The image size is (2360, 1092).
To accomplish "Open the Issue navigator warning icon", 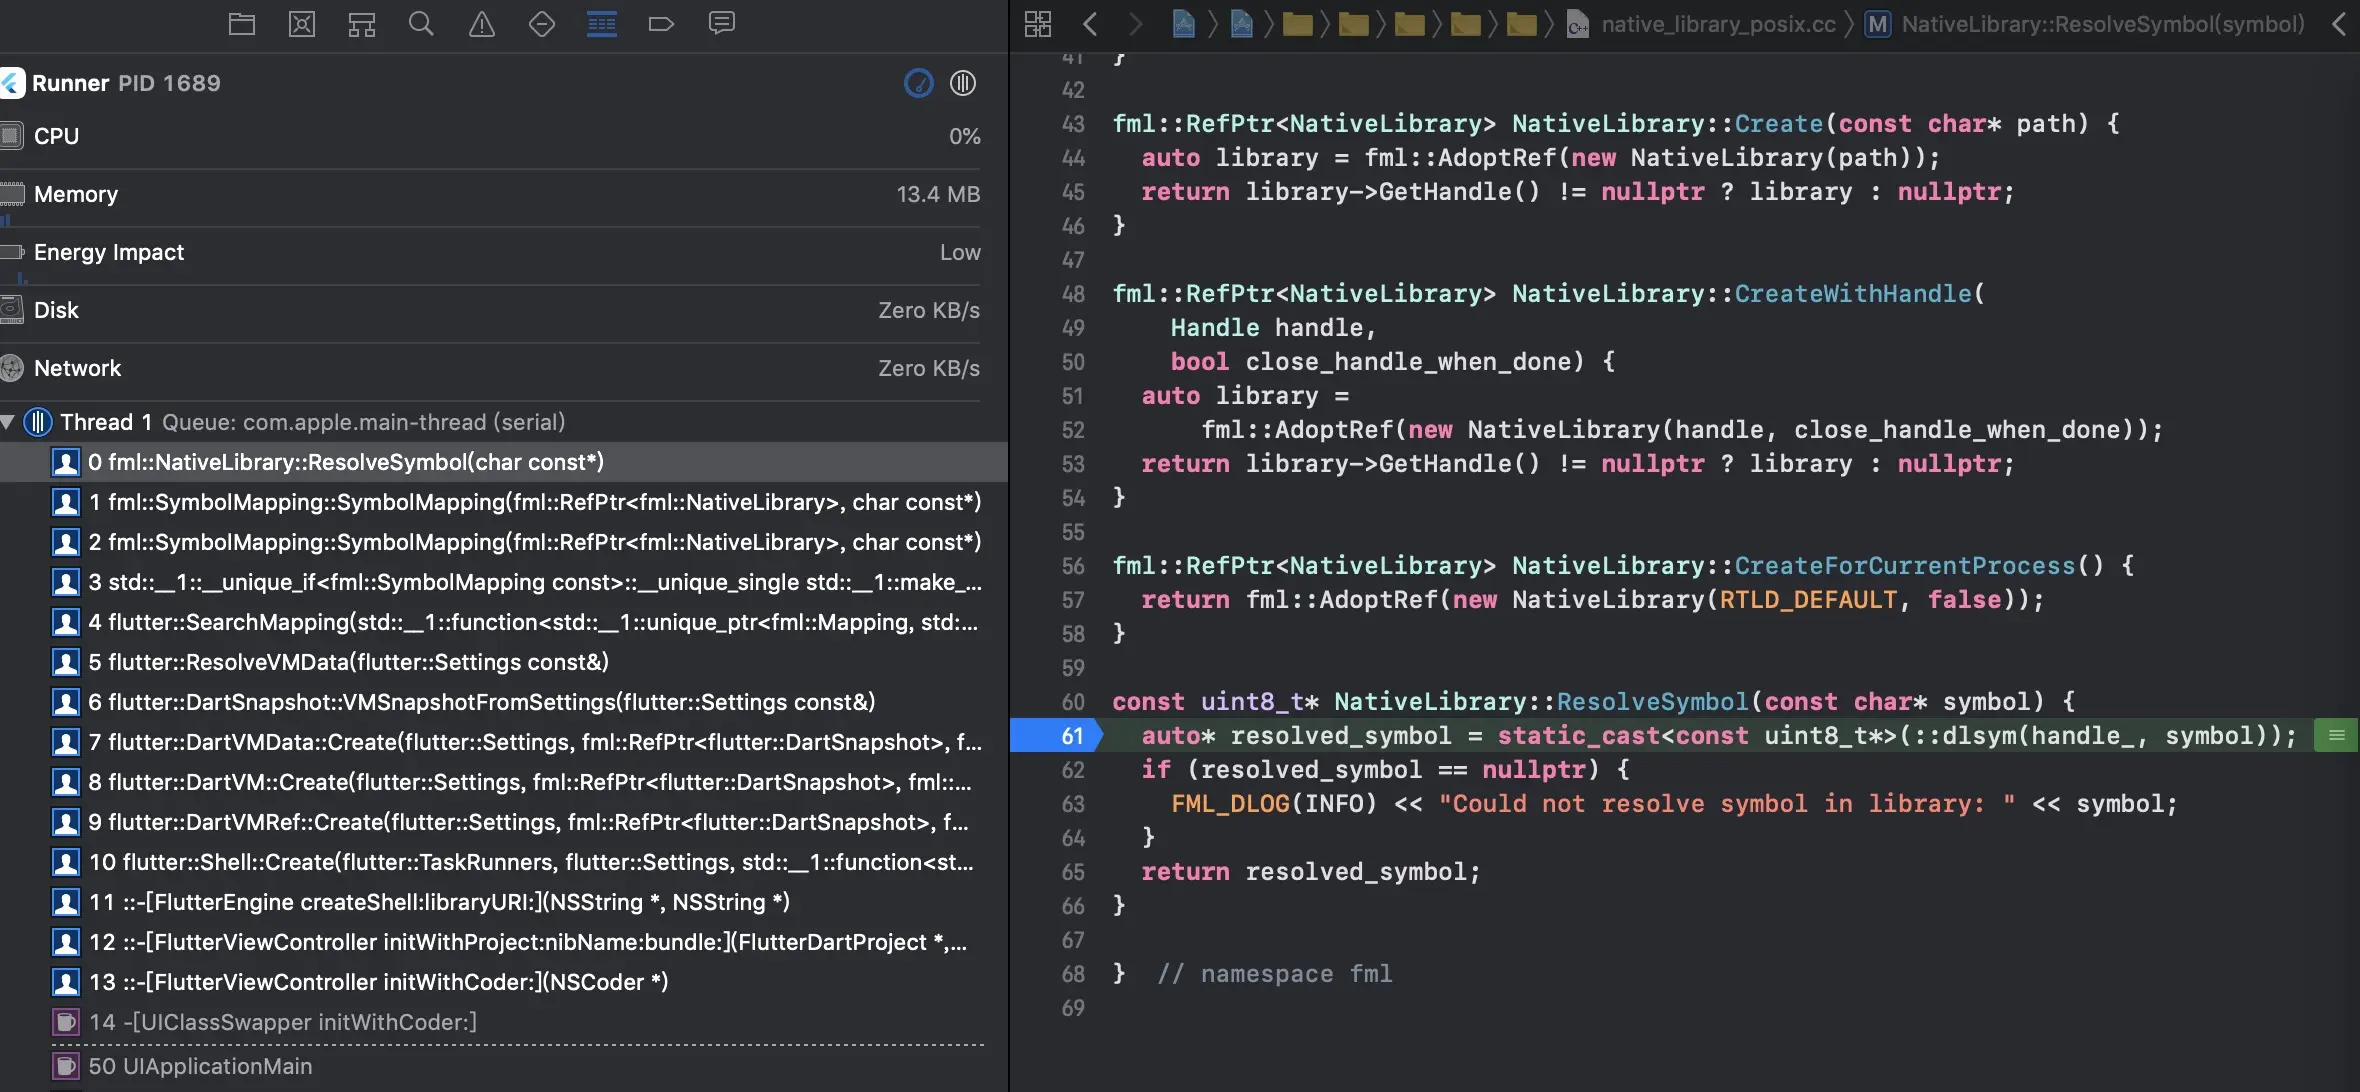I will pos(482,24).
